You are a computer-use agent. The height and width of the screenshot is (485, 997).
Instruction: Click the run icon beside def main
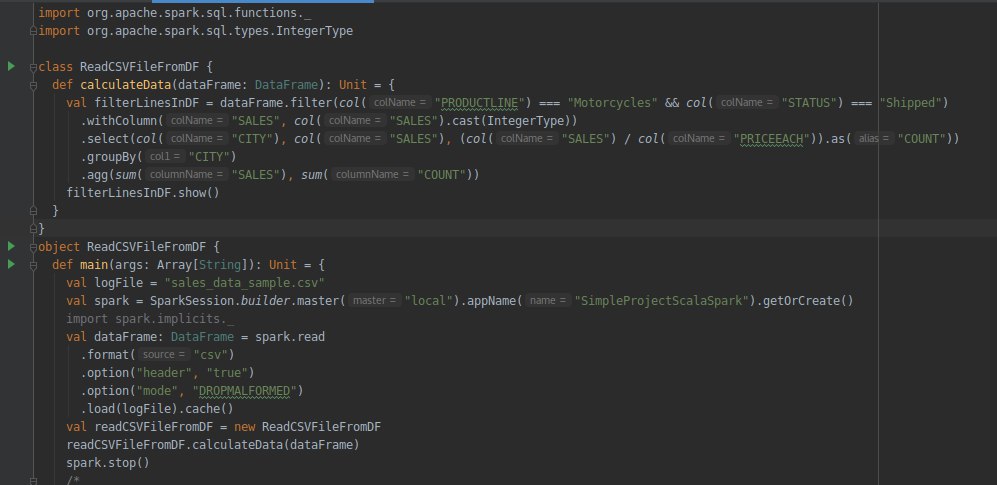pyautogui.click(x=11, y=264)
